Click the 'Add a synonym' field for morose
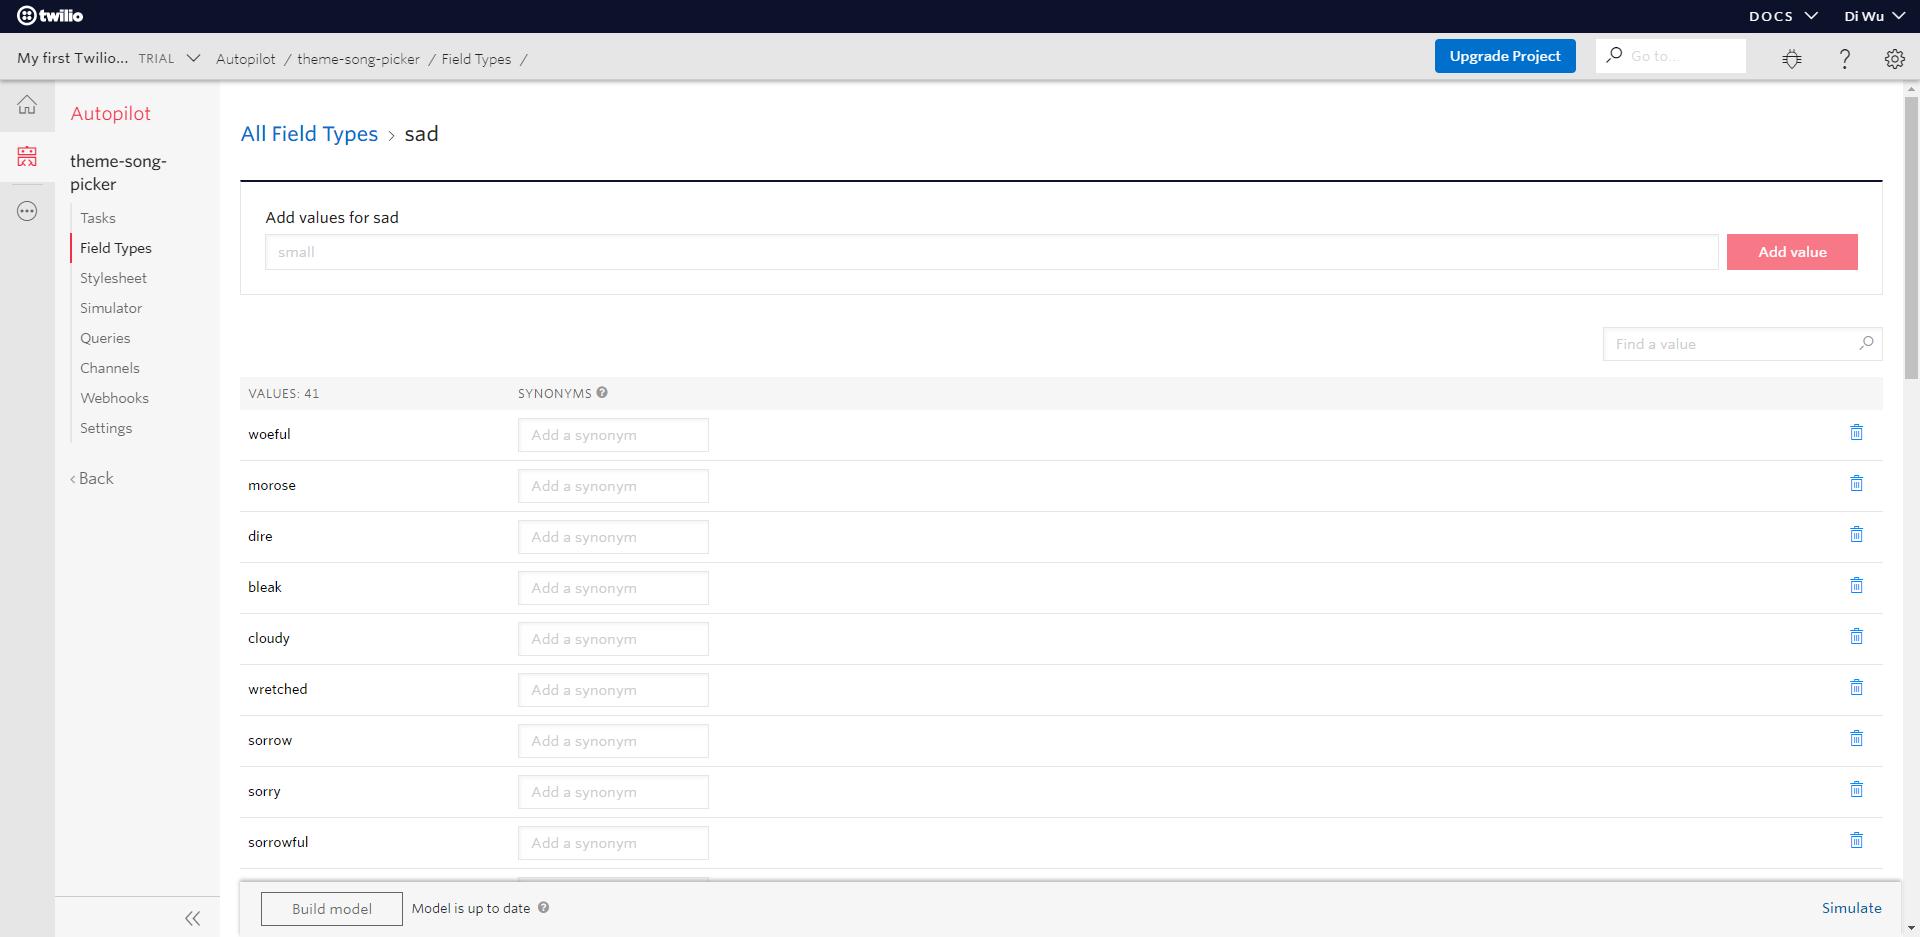Screen dimensions: 1920x937 (x=613, y=485)
